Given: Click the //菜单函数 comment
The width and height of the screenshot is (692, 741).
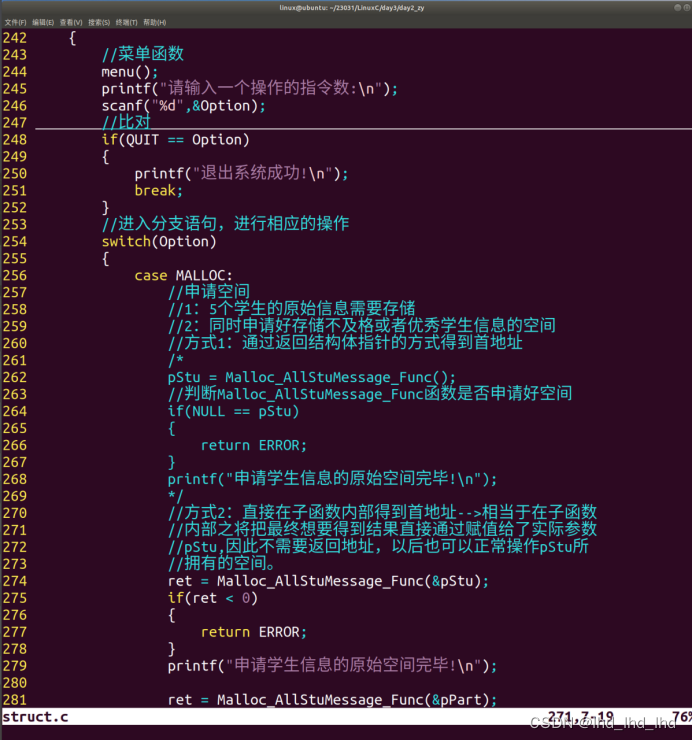Looking at the screenshot, I should (143, 54).
